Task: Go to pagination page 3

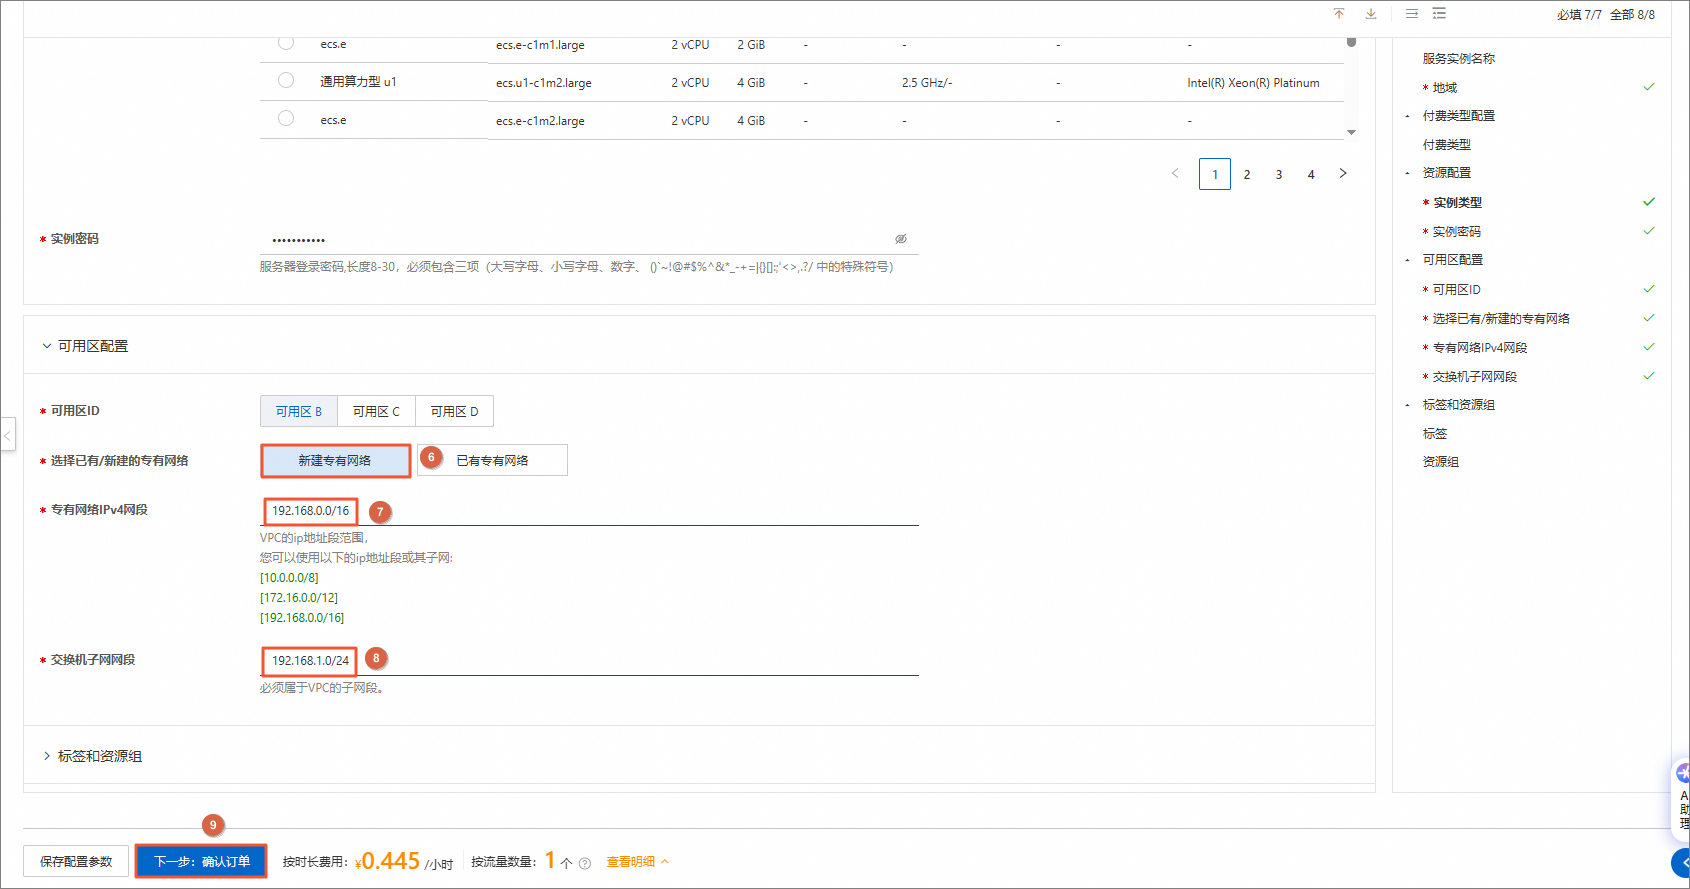Action: [1279, 174]
